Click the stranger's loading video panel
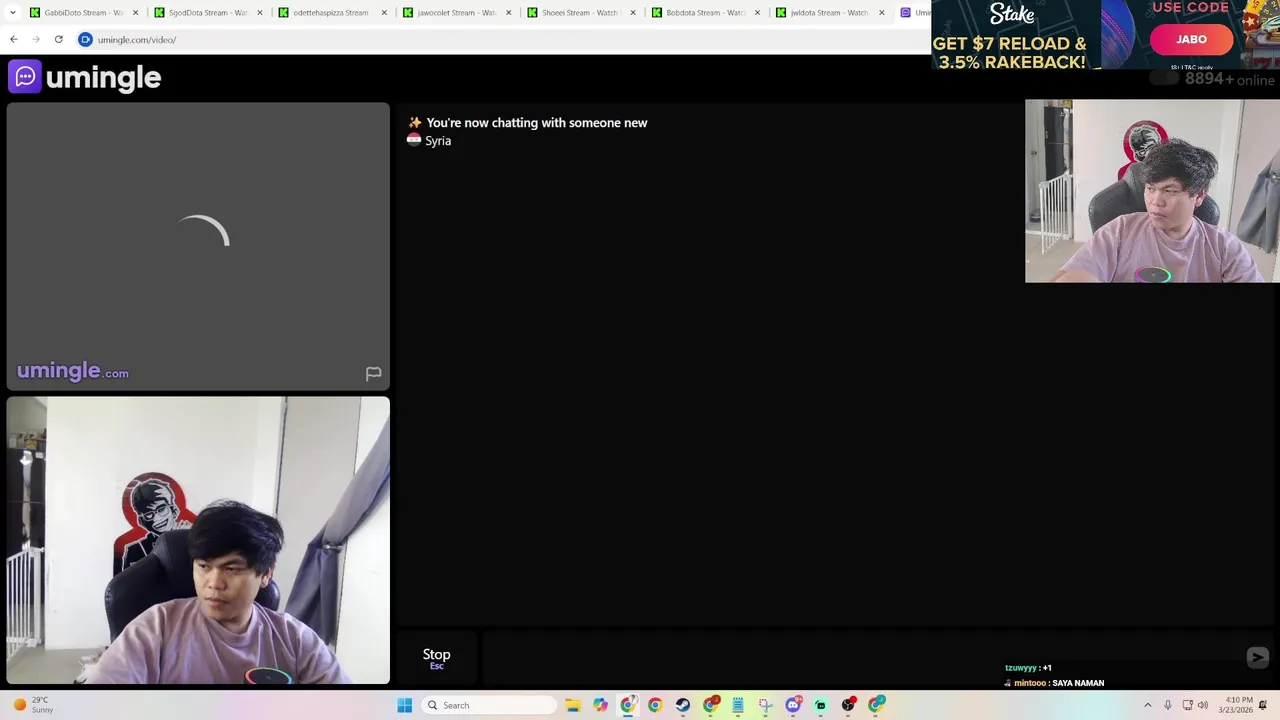Image resolution: width=1280 pixels, height=720 pixels. (198, 246)
